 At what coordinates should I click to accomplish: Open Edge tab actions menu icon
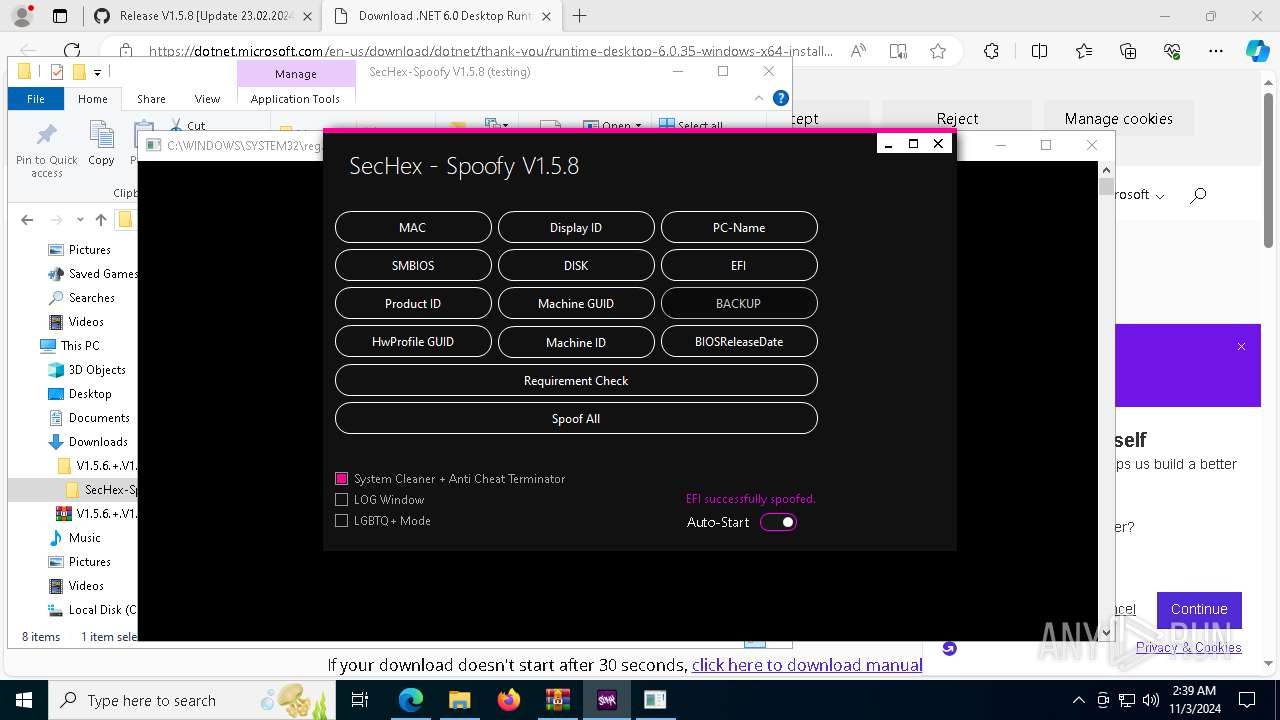click(60, 16)
